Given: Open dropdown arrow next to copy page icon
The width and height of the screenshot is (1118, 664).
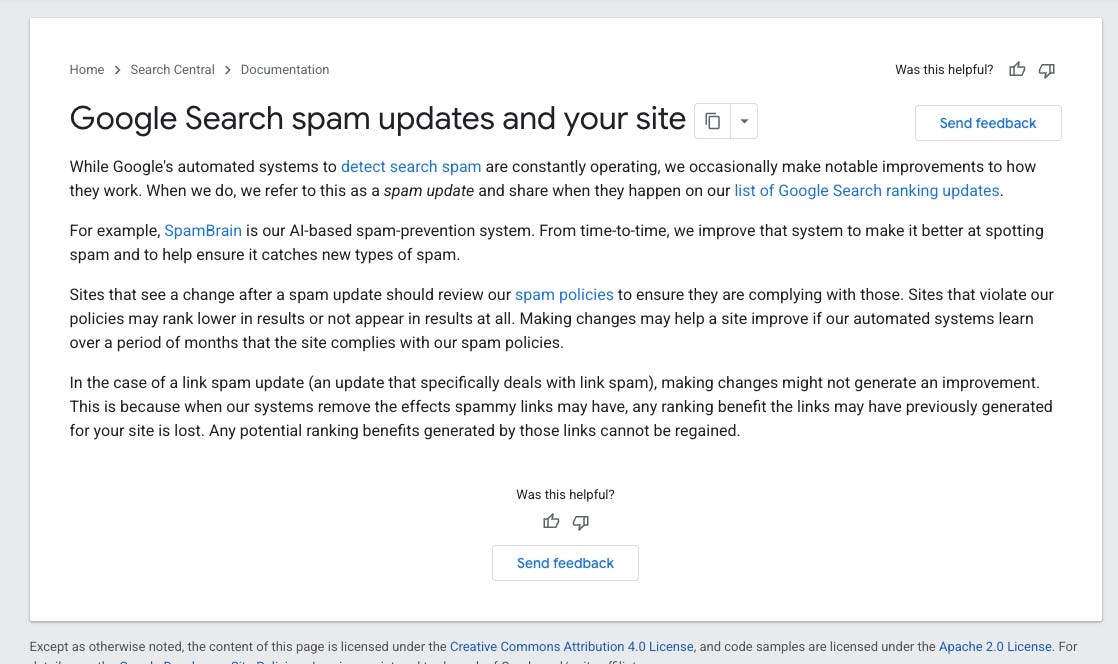Looking at the screenshot, I should [x=744, y=121].
